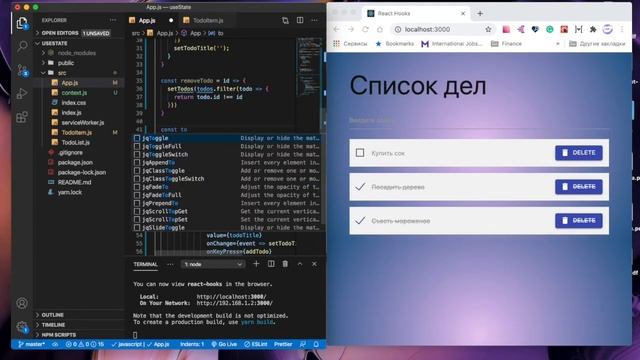
Task: Check the 'Купить сок' todo checkbox
Action: [x=360, y=153]
